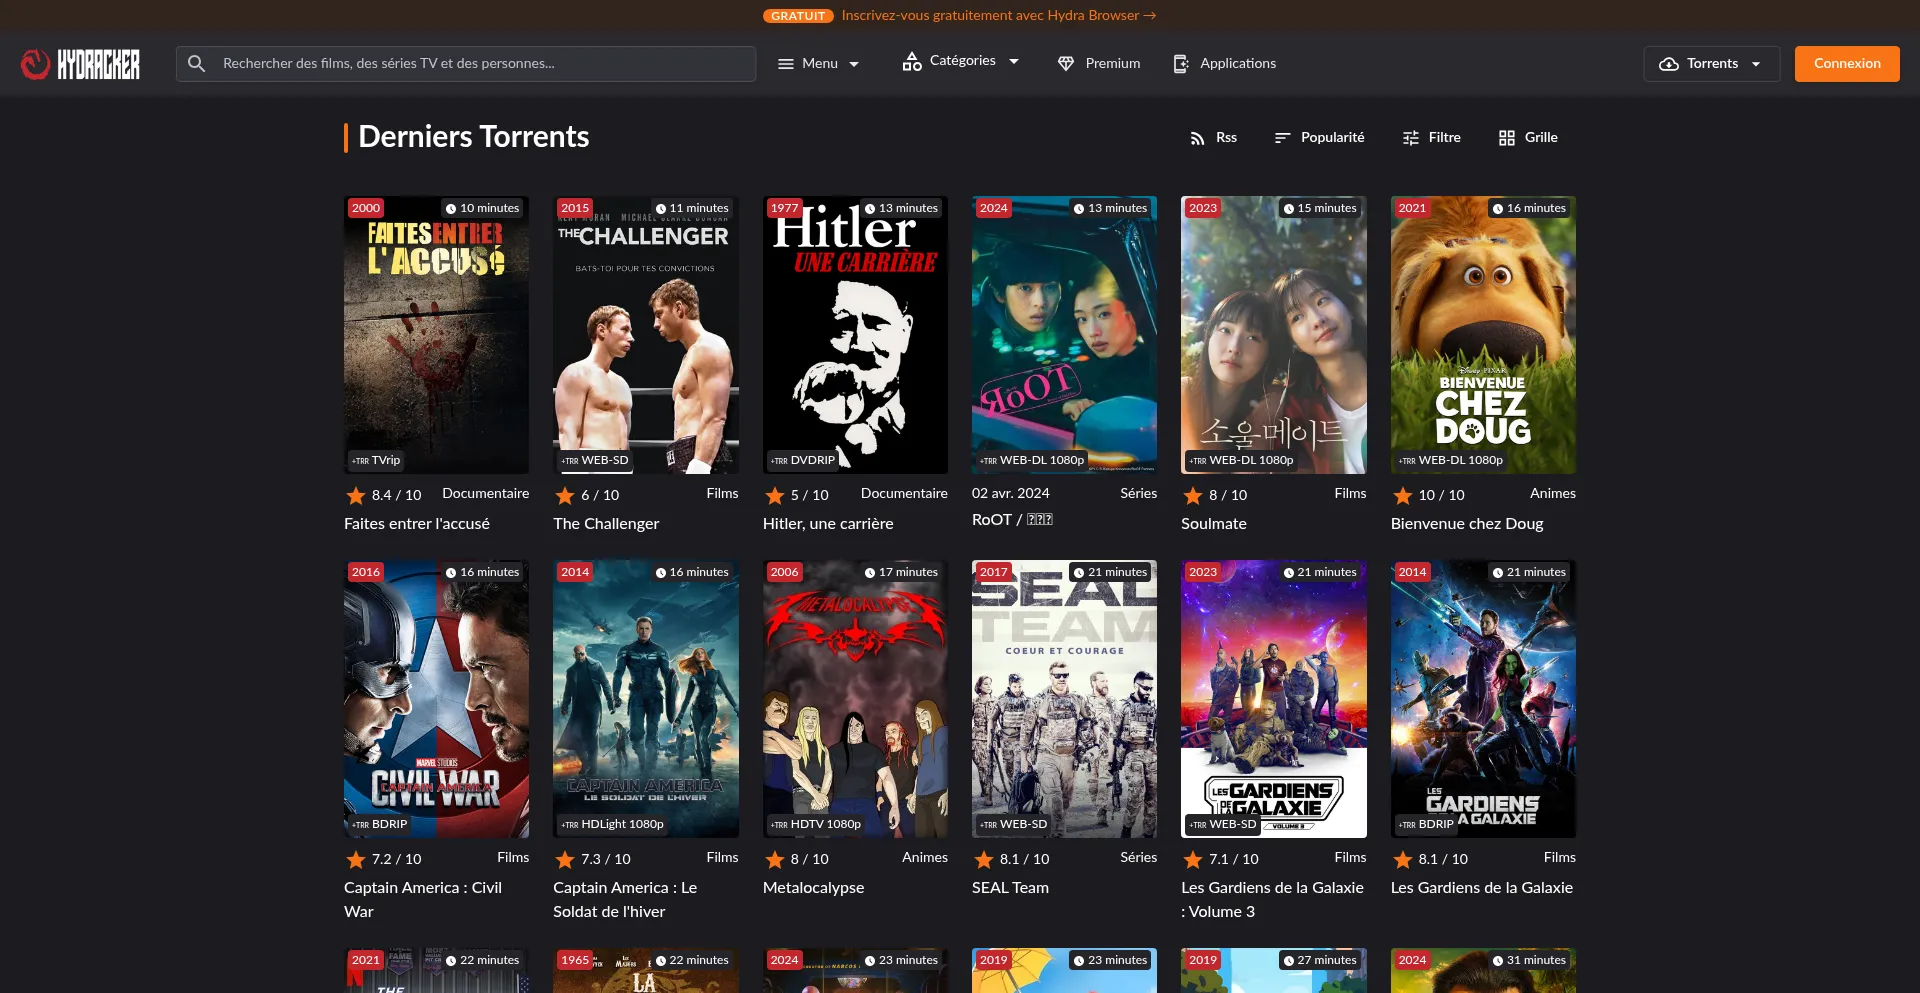This screenshot has width=1920, height=993.
Task: Click the Catégories shapes icon
Action: [x=912, y=62]
